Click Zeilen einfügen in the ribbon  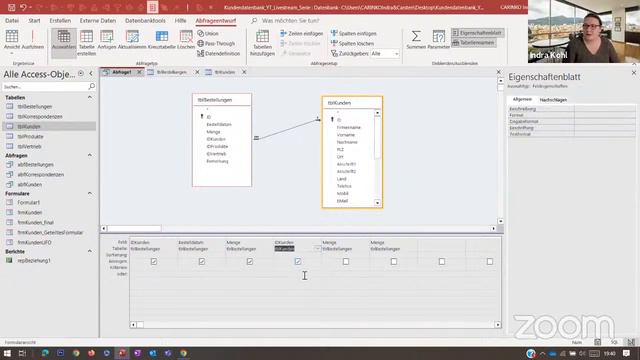tap(302, 33)
